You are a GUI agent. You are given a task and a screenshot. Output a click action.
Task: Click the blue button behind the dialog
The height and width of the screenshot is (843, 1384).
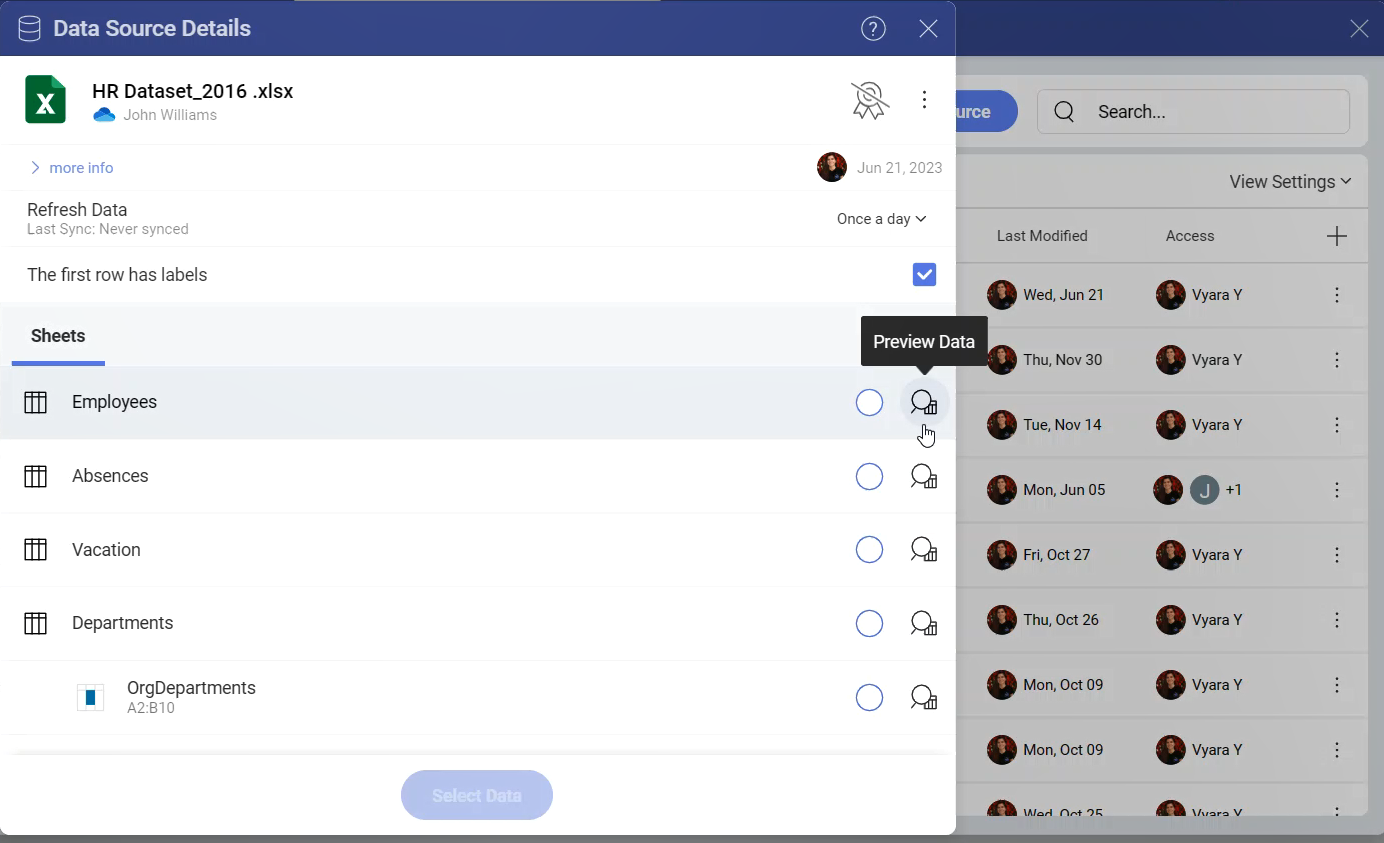[986, 112]
